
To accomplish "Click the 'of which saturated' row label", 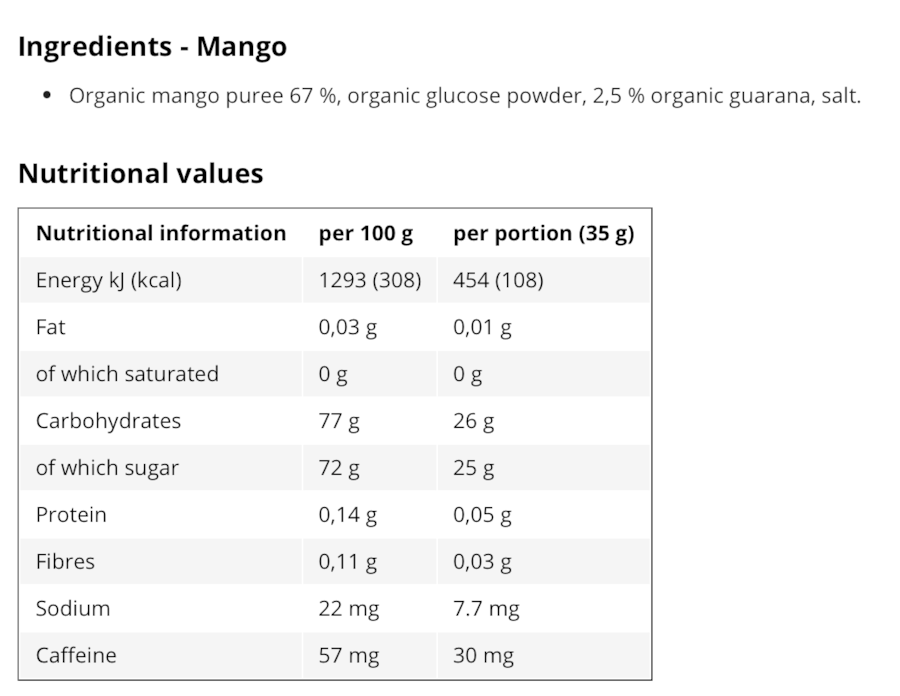I will coord(127,374).
